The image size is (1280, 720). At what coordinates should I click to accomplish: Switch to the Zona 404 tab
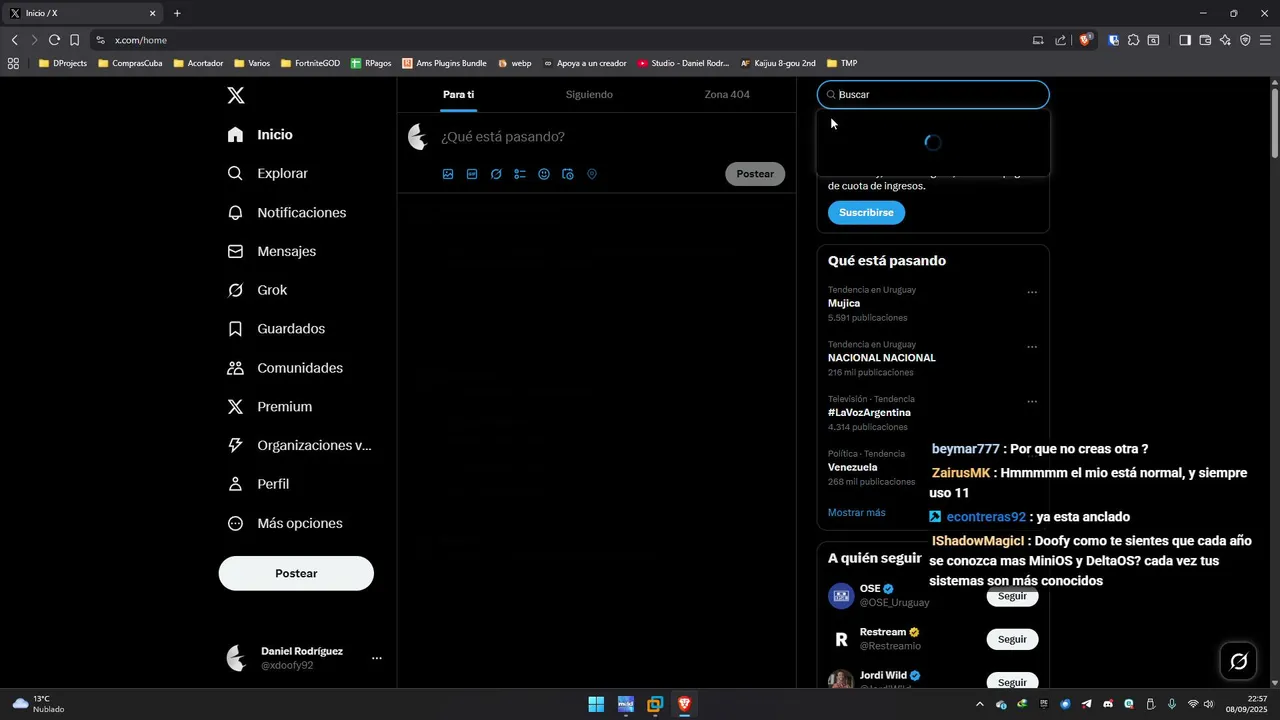click(x=727, y=94)
